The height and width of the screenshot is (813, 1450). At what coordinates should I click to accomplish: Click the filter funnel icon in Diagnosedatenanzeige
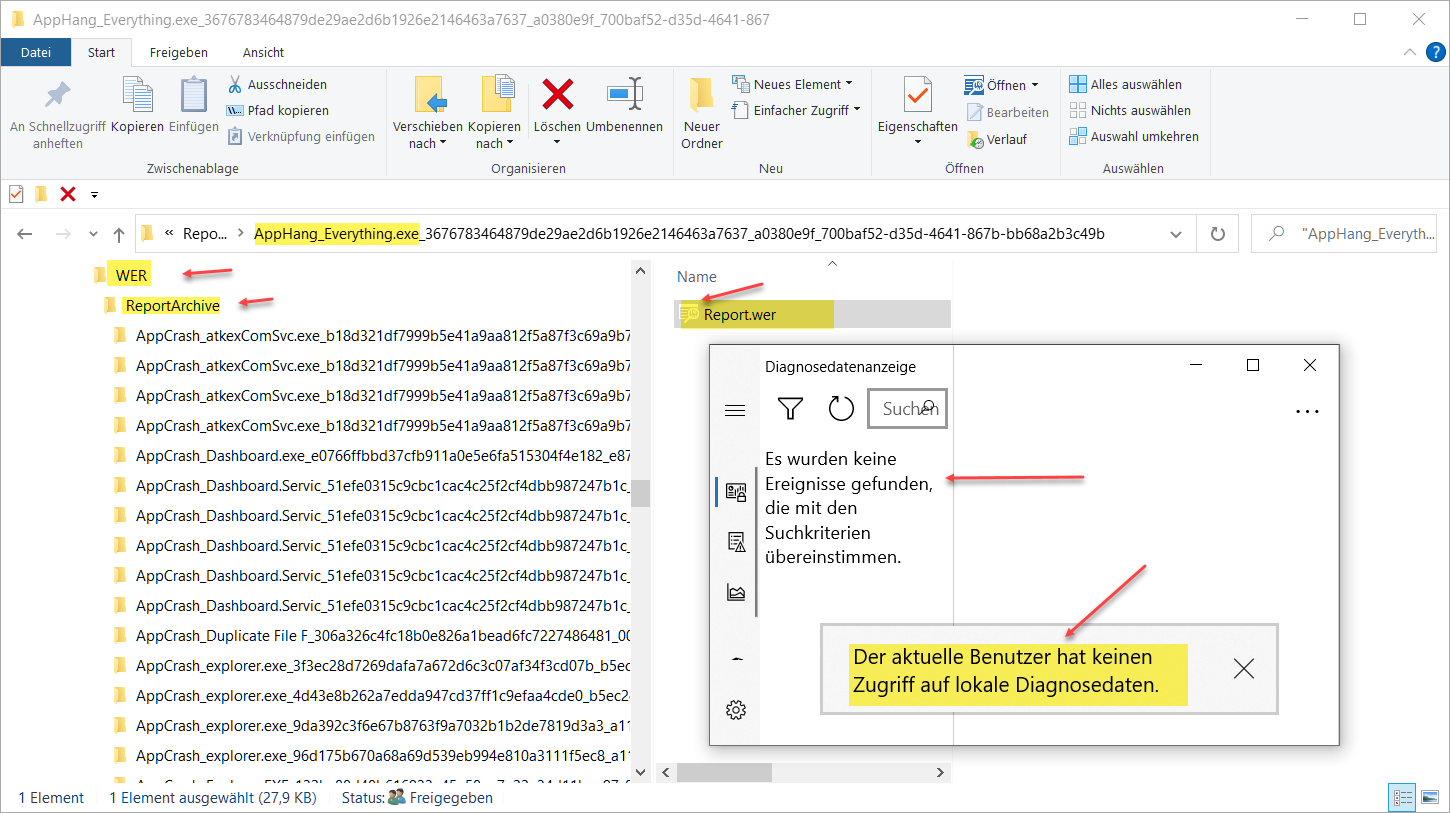790,408
